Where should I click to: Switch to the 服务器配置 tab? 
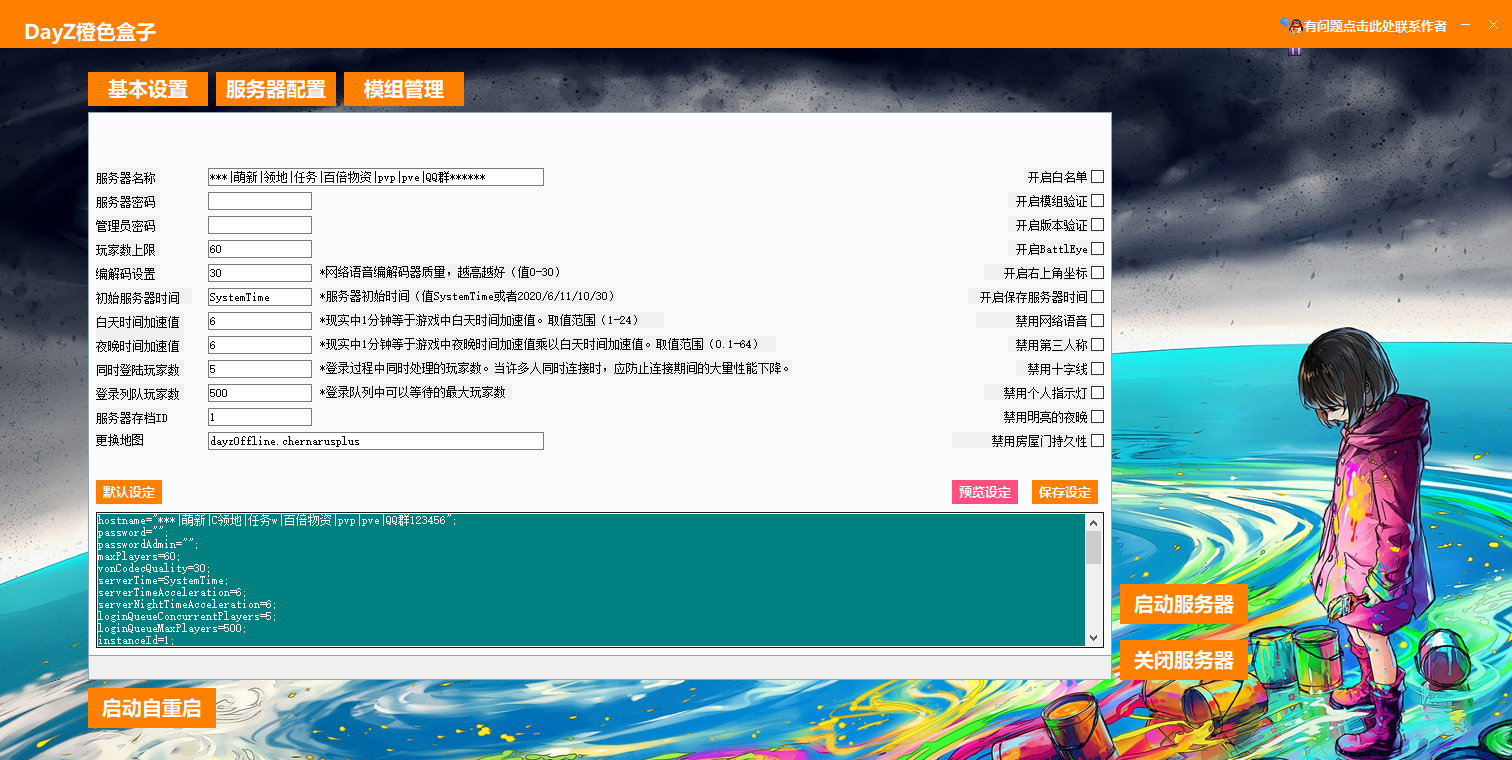(276, 89)
